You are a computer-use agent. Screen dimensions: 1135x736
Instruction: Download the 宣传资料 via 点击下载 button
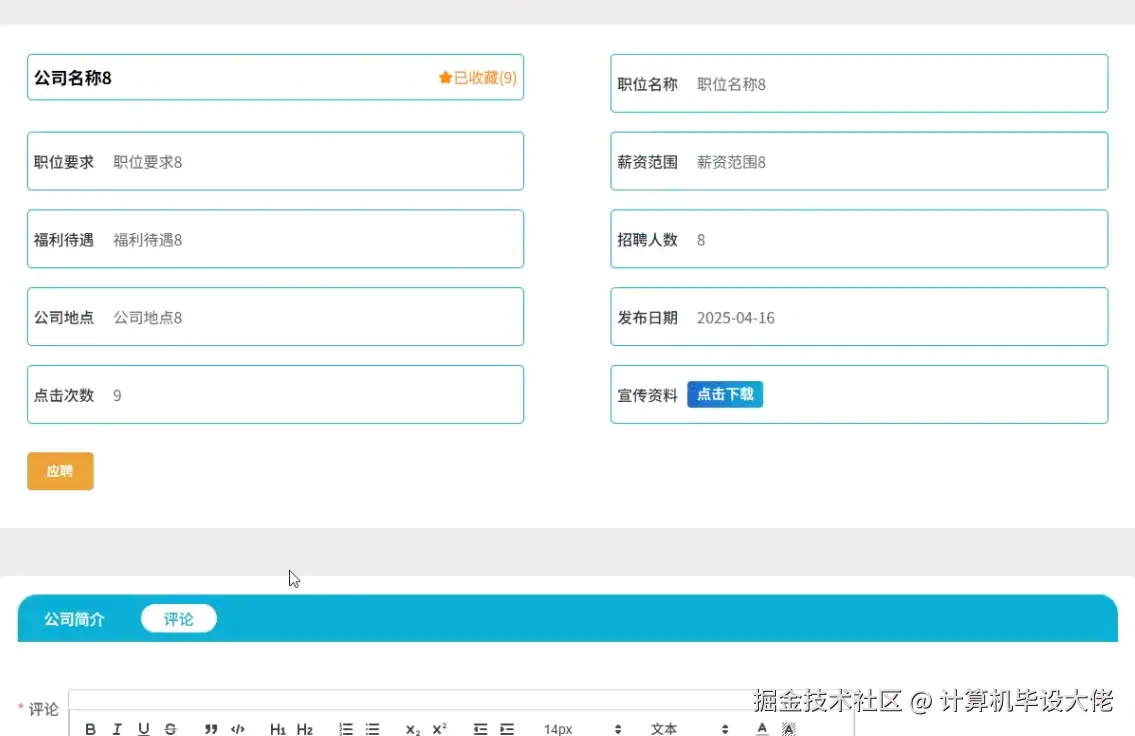[x=724, y=394]
